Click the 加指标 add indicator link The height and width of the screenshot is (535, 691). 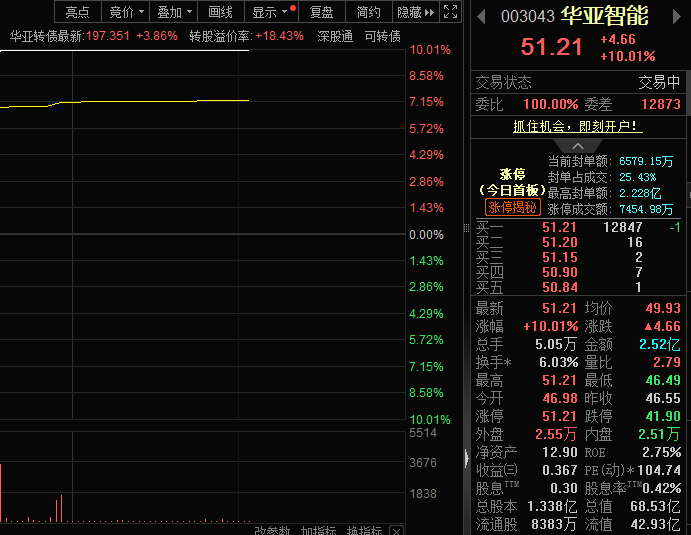(x=319, y=530)
